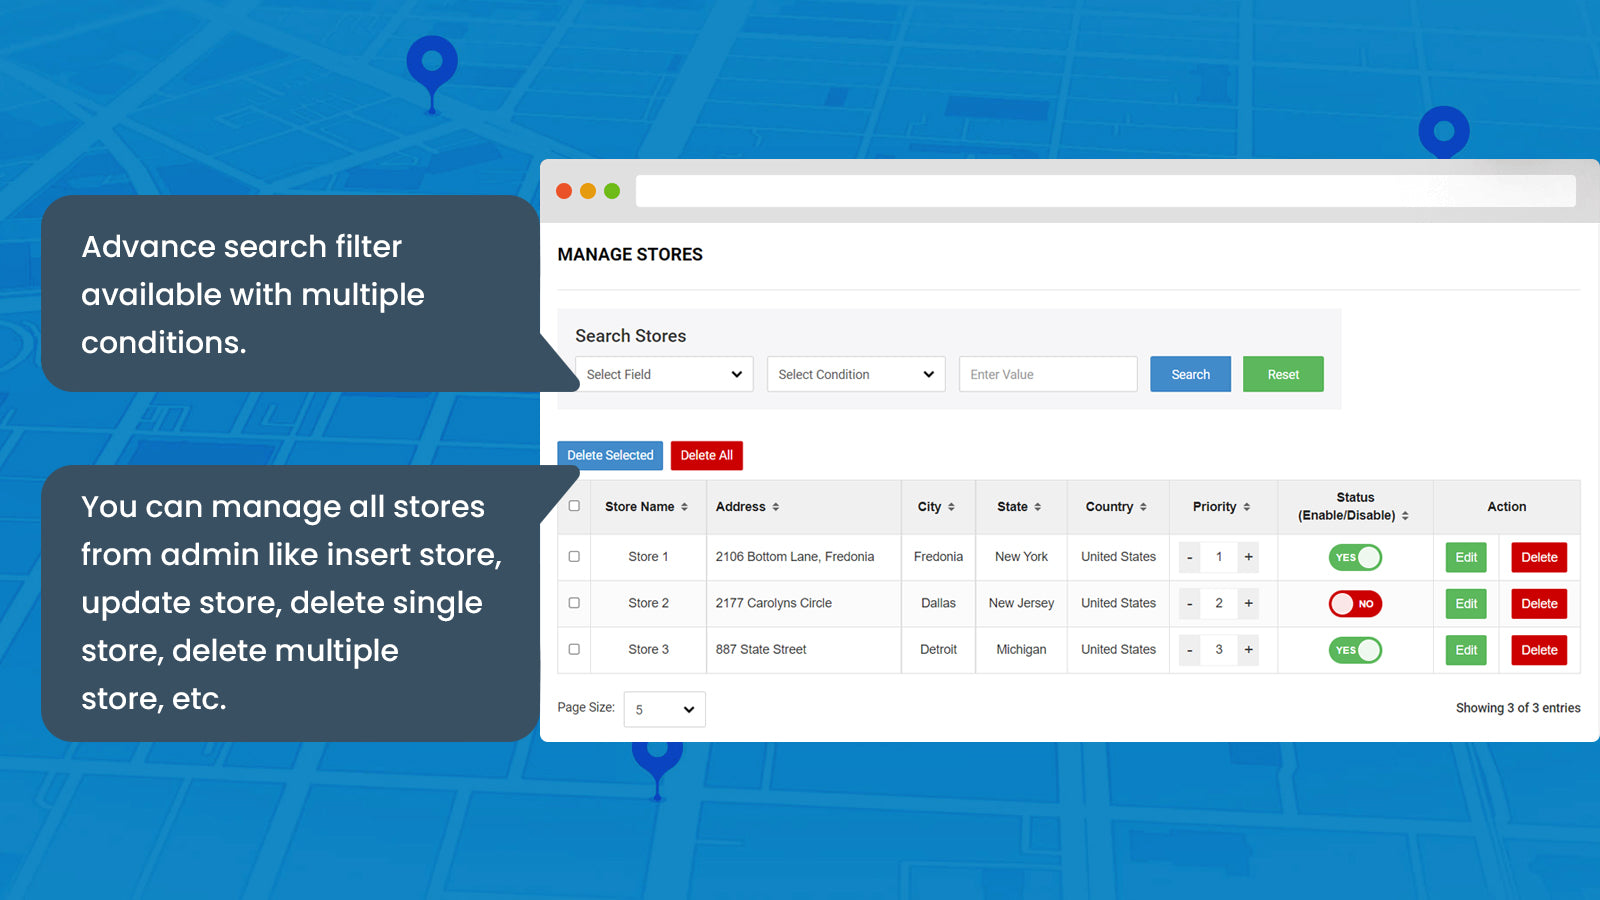Click the 'Action' column header
This screenshot has height=900, width=1600.
pyautogui.click(x=1506, y=507)
